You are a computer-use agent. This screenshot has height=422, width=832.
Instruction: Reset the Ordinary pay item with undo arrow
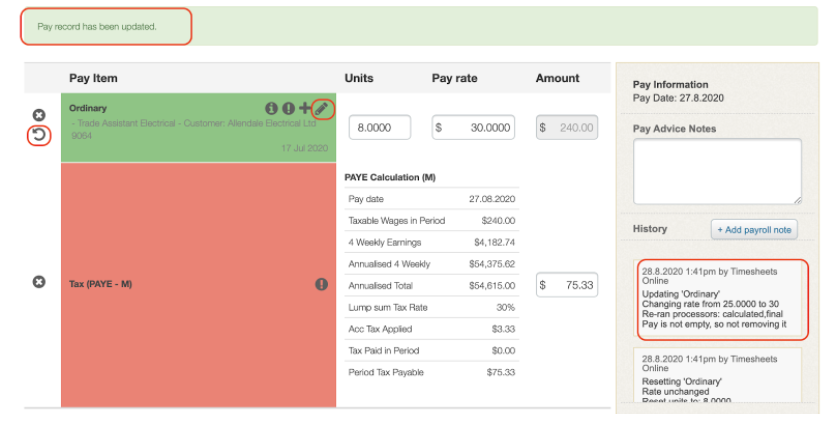click(x=39, y=135)
